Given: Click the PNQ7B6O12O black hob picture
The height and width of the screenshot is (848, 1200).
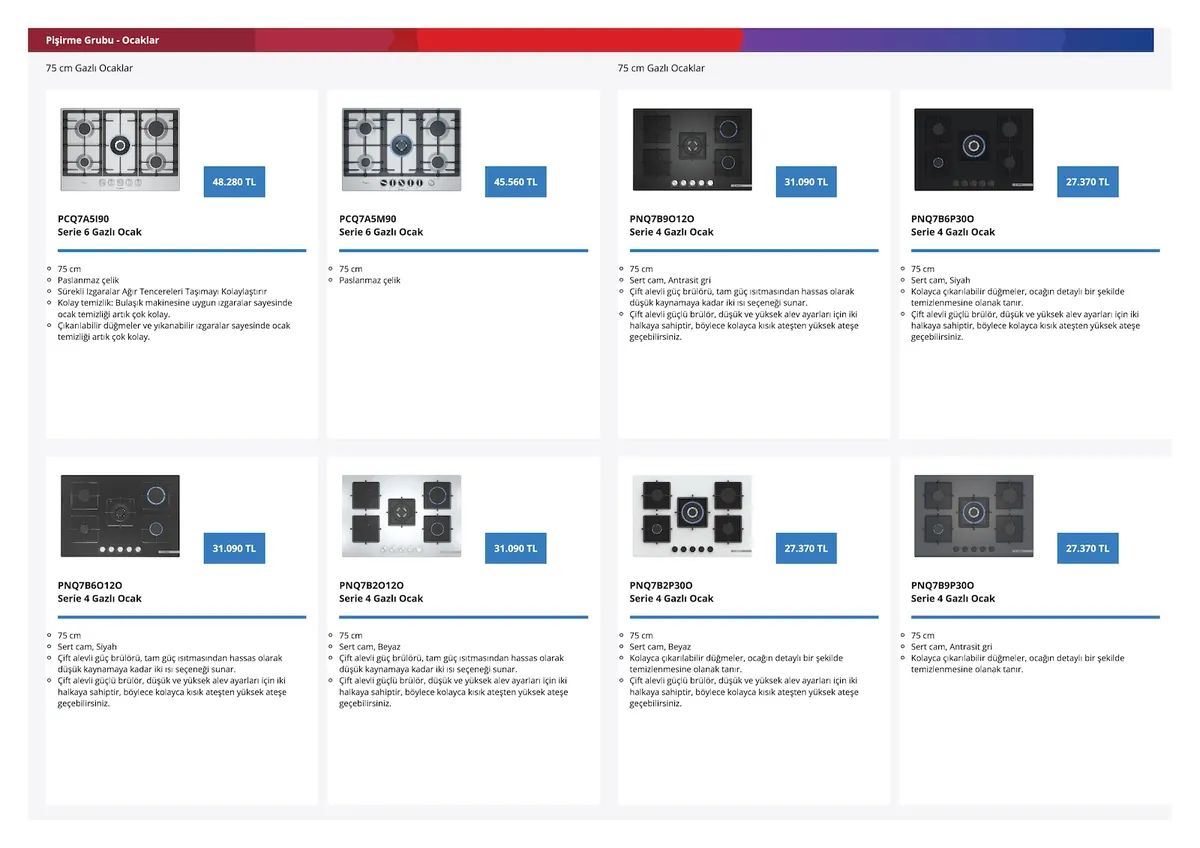Looking at the screenshot, I should [120, 516].
